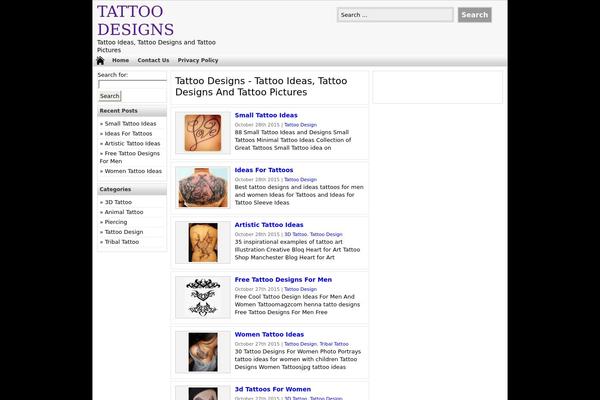The image size is (600, 400).
Task: Click the '35 inspirational examples' excerpt text
Action: tap(297, 250)
